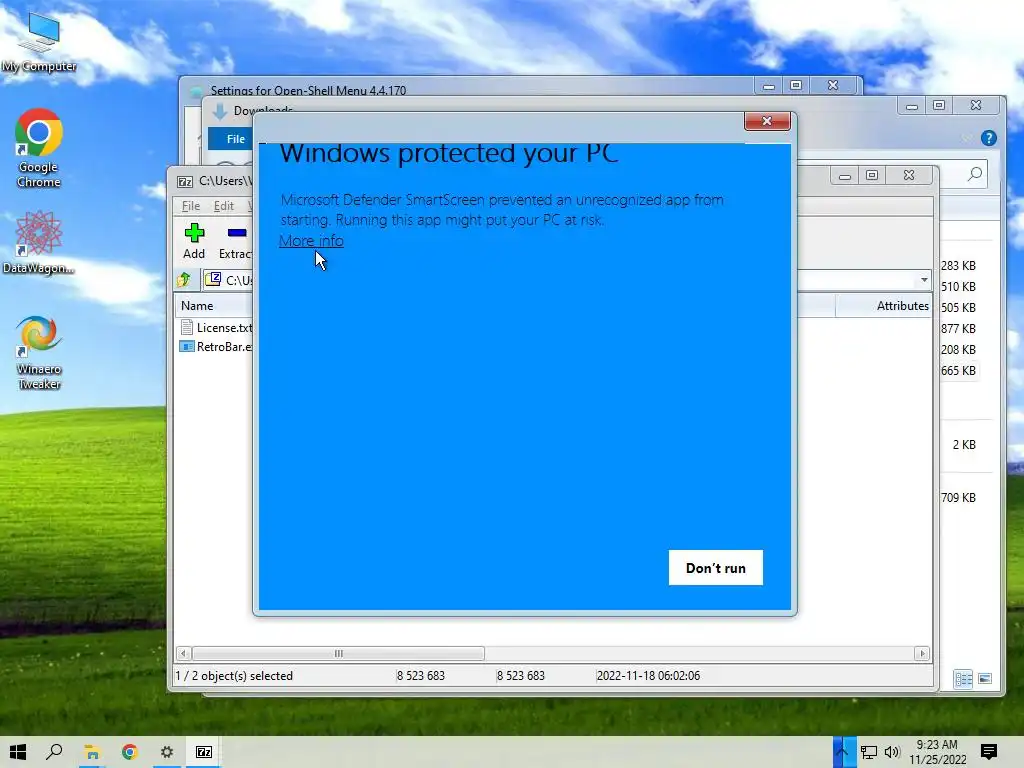The width and height of the screenshot is (1024, 768).
Task: Open the File menu in 7-Zip
Action: click(x=191, y=206)
